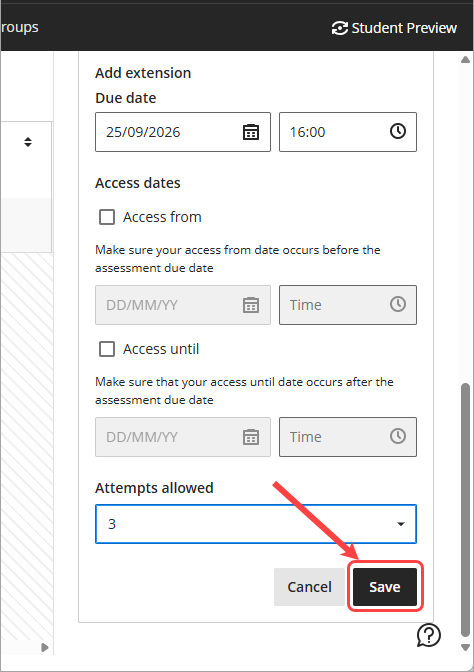Click the Access from clock icon
Image resolution: width=474 pixels, height=672 pixels.
point(398,304)
